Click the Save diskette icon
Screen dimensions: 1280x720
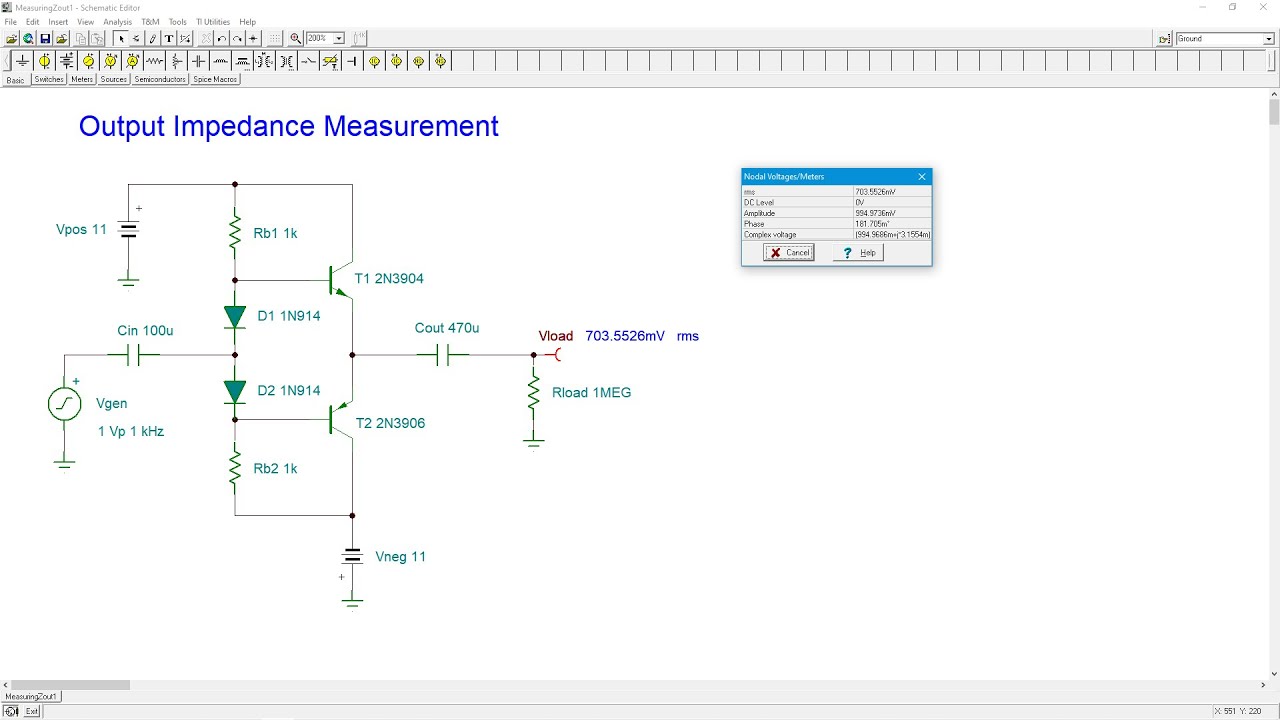(x=45, y=38)
